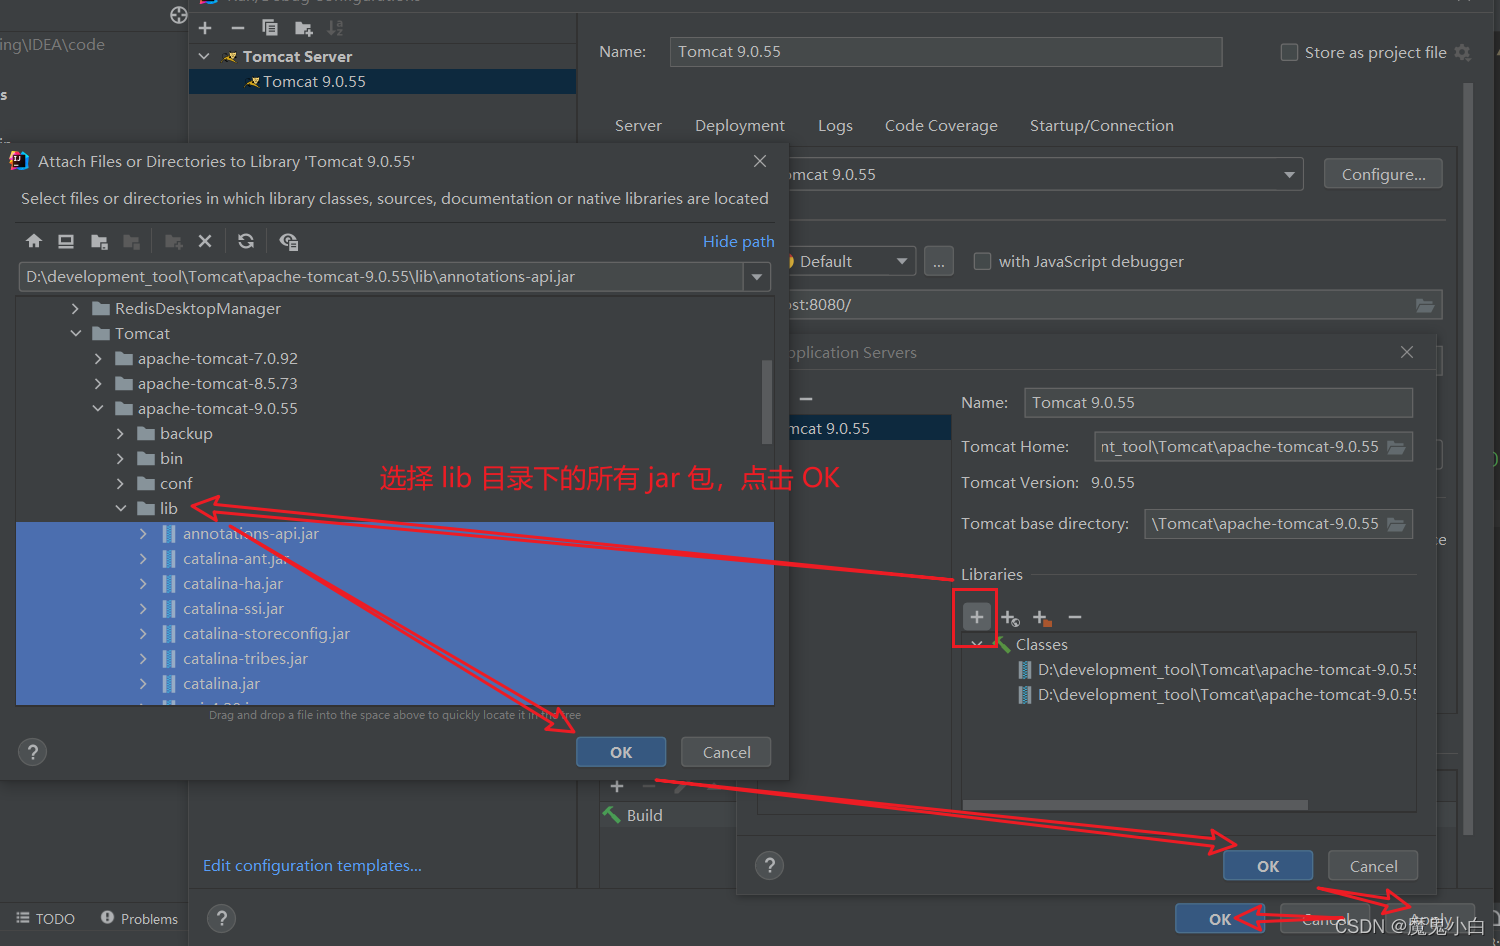Remove selected run configuration with minus icon
Viewport: 1500px width, 946px height.
238,28
